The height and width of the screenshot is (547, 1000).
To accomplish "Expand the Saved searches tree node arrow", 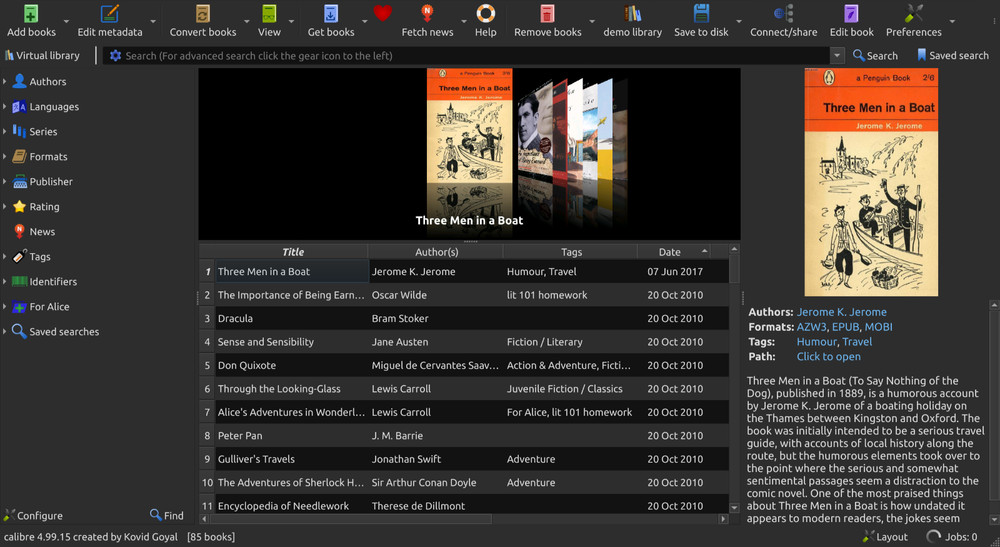I will click(4, 331).
